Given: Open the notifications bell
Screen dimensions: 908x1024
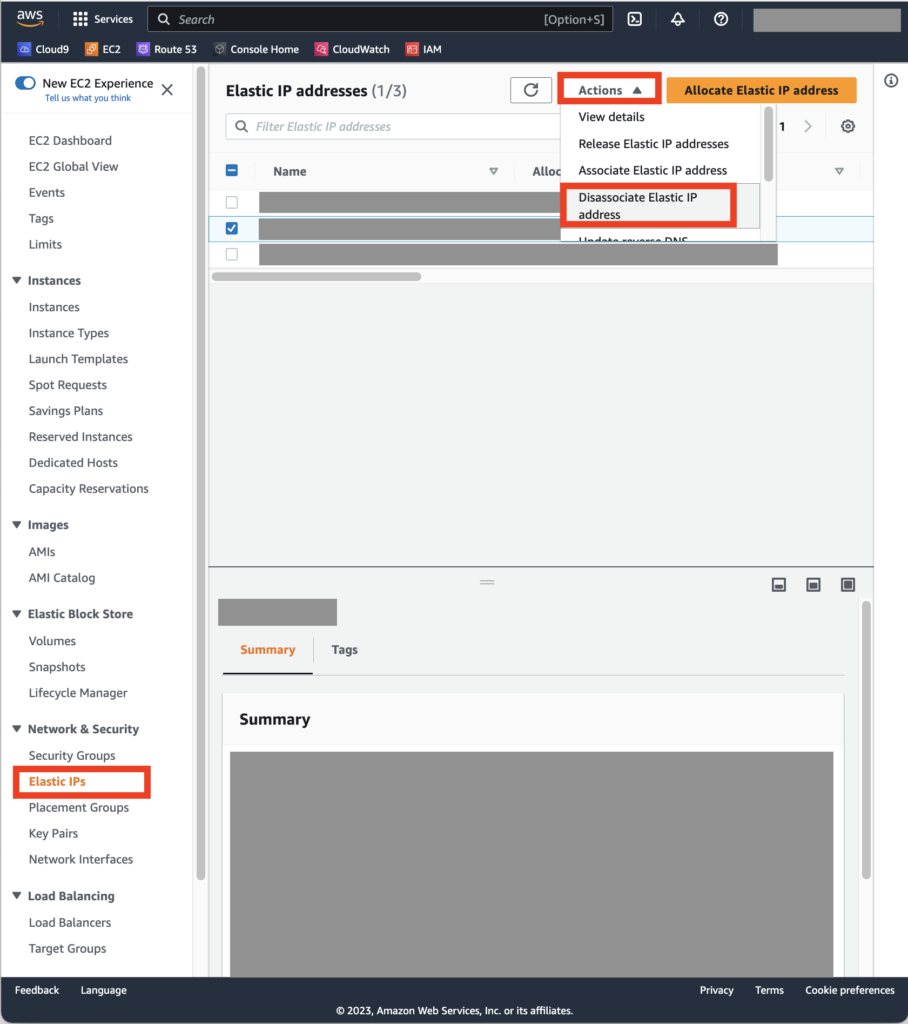Looking at the screenshot, I should 677,19.
